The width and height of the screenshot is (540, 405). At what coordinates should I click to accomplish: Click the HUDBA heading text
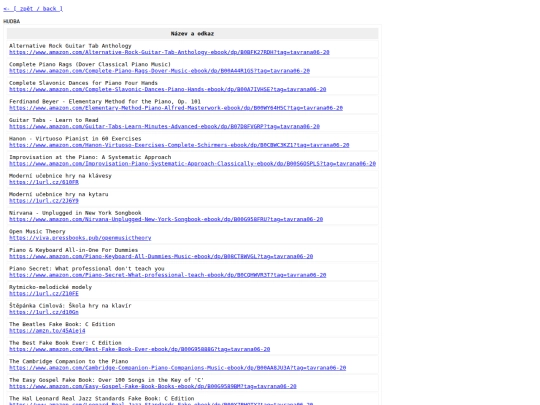pyautogui.click(x=12, y=21)
